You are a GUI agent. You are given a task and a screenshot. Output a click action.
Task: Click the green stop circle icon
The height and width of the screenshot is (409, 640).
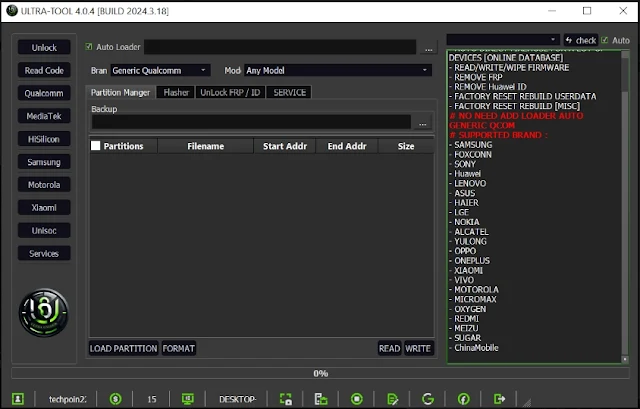(x=357, y=398)
